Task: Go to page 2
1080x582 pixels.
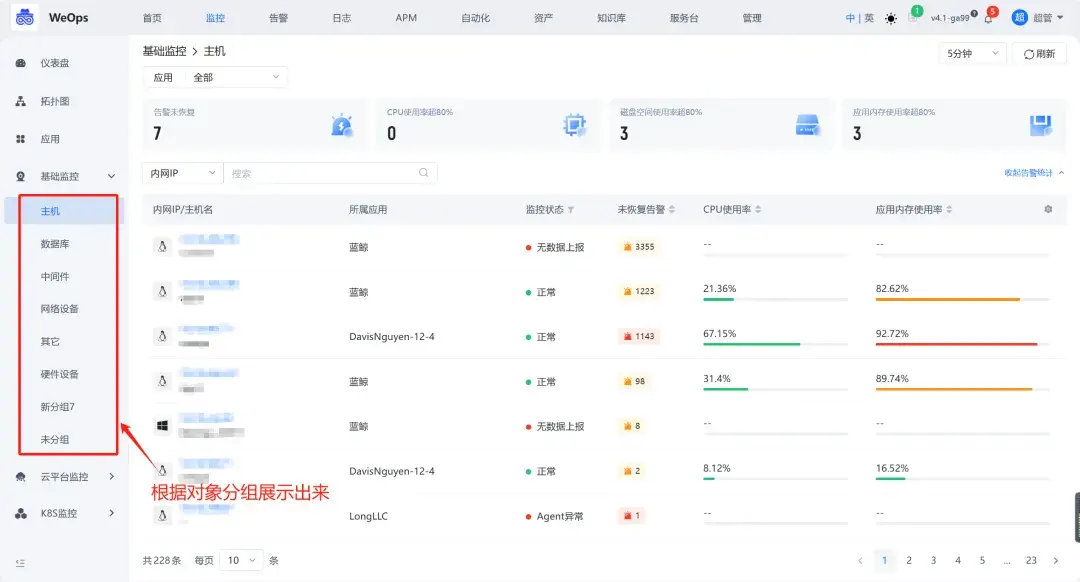Action: (x=909, y=560)
